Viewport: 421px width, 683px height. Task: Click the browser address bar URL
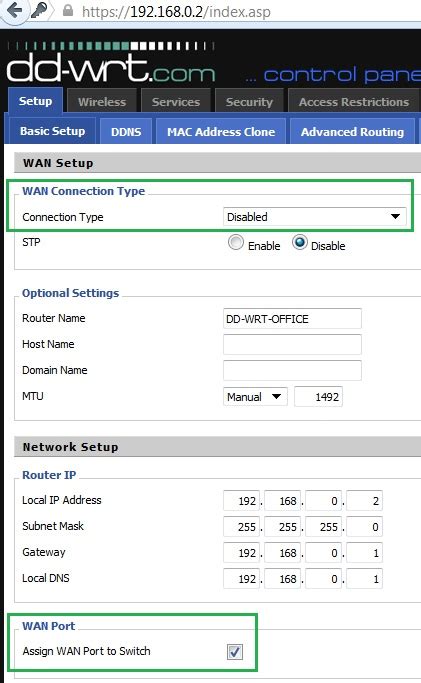pyautogui.click(x=176, y=11)
